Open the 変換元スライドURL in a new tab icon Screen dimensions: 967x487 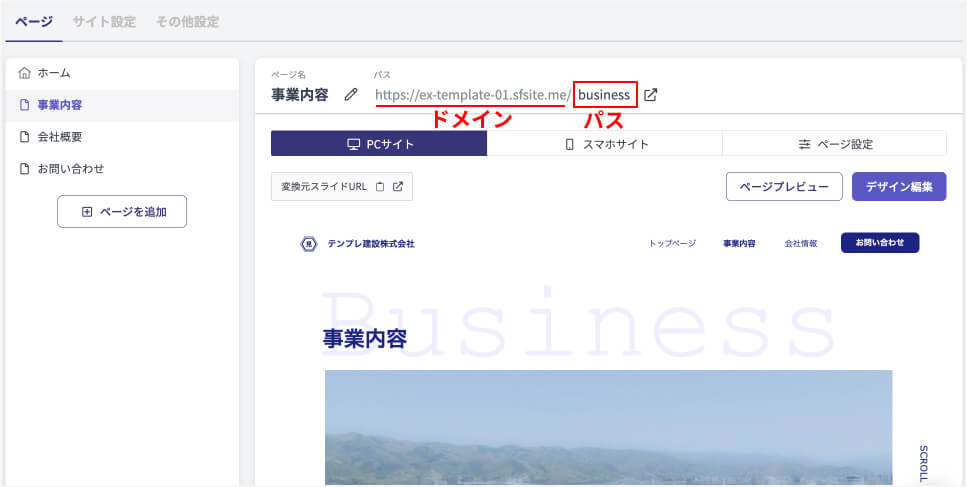point(397,186)
